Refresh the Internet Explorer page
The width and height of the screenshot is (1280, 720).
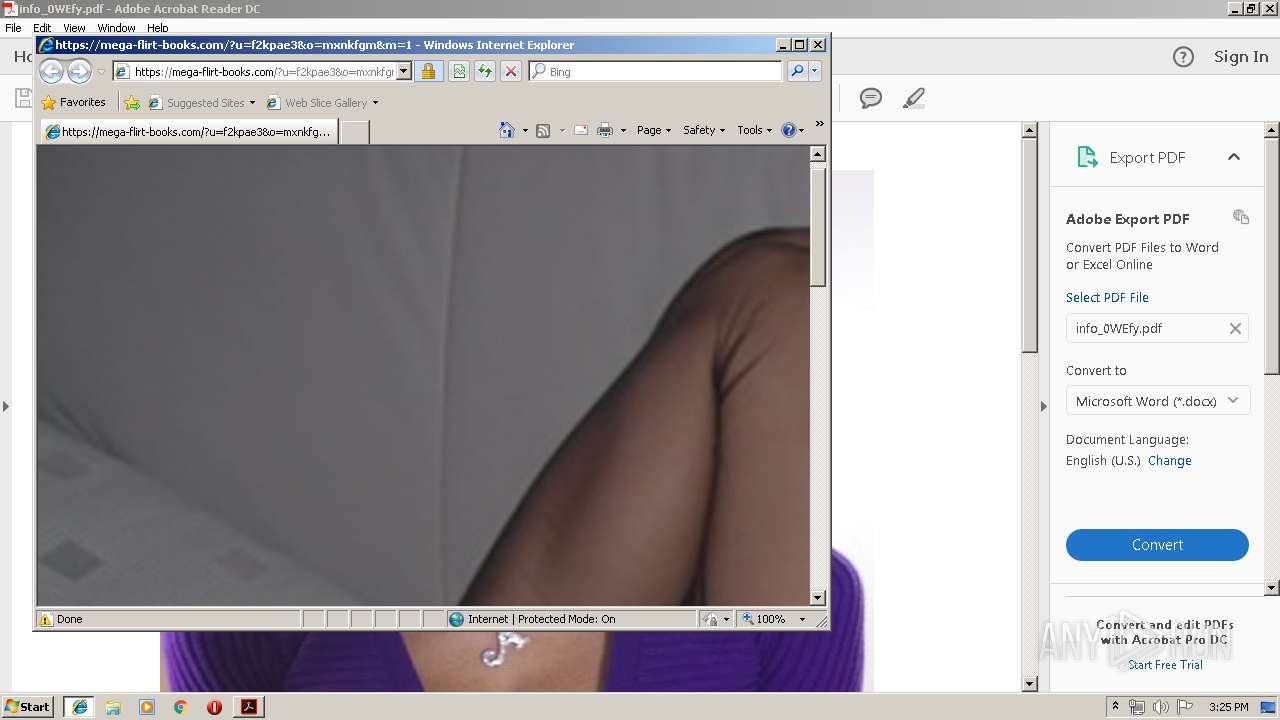point(485,71)
